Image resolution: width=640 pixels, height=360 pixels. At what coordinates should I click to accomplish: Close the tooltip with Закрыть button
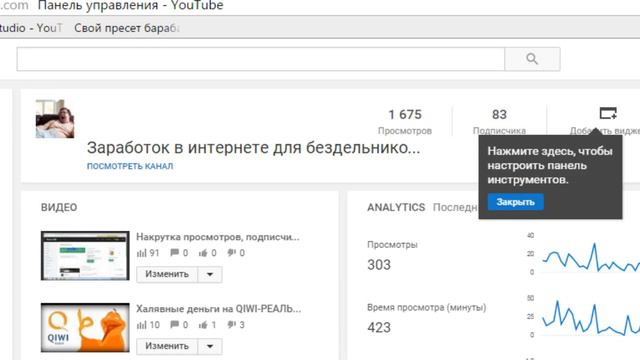click(516, 202)
